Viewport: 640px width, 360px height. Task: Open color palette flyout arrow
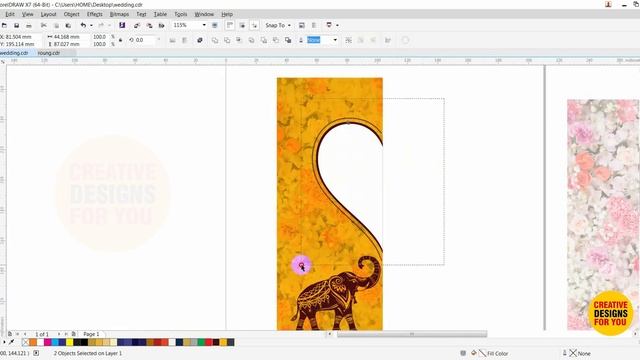[4, 342]
